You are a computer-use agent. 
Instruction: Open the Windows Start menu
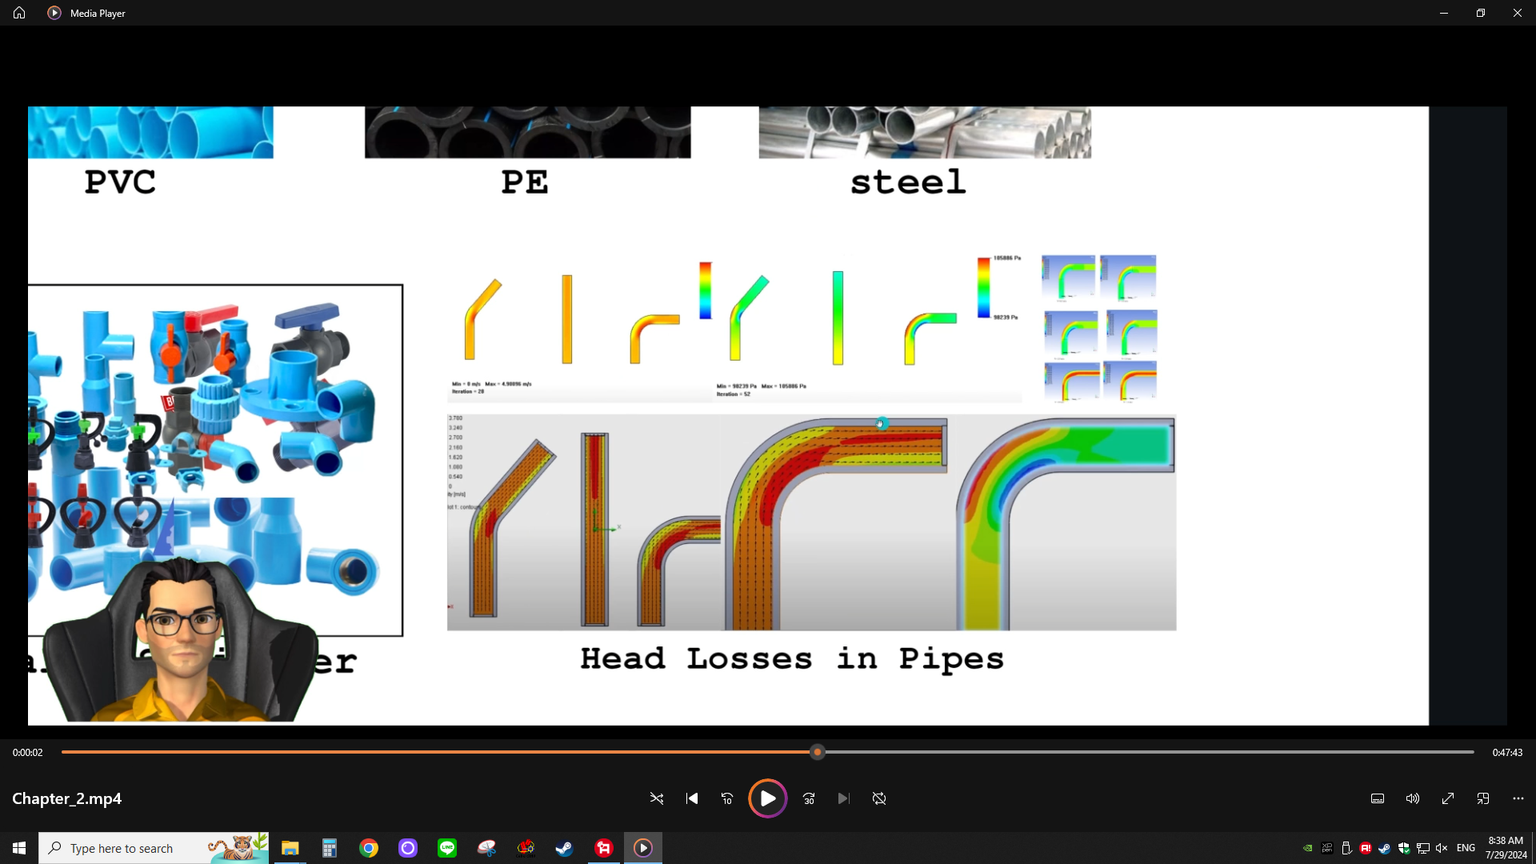point(19,848)
